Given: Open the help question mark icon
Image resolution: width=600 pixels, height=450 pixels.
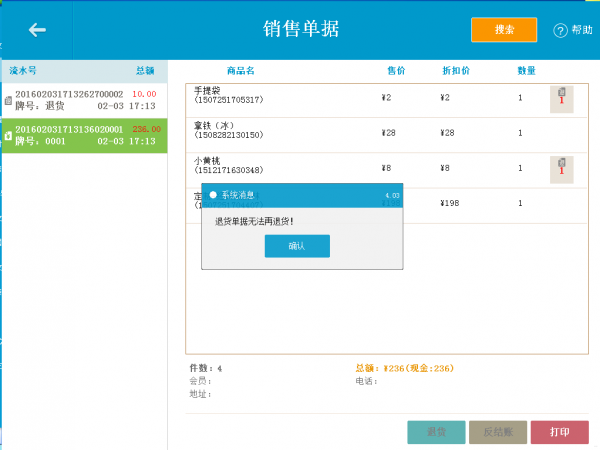Looking at the screenshot, I should pos(560,30).
